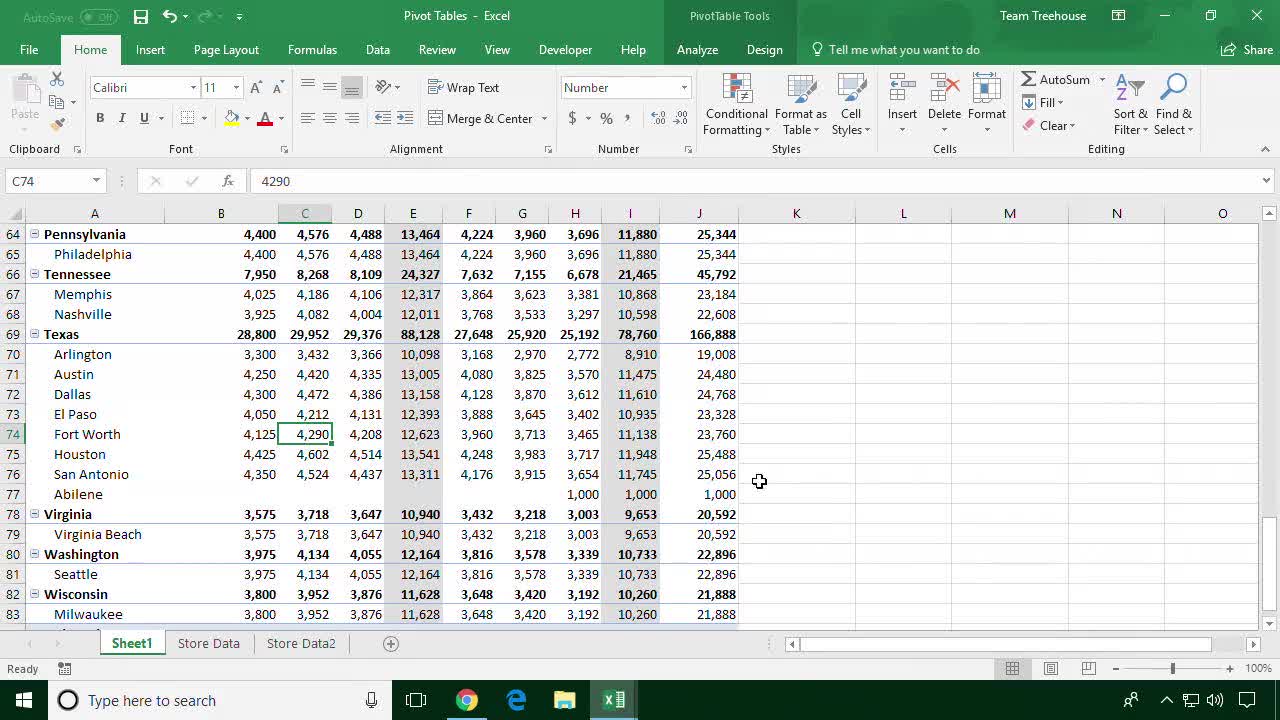Click the Tell me what you want search box
This screenshot has width=1280, height=720.
pyautogui.click(x=895, y=50)
